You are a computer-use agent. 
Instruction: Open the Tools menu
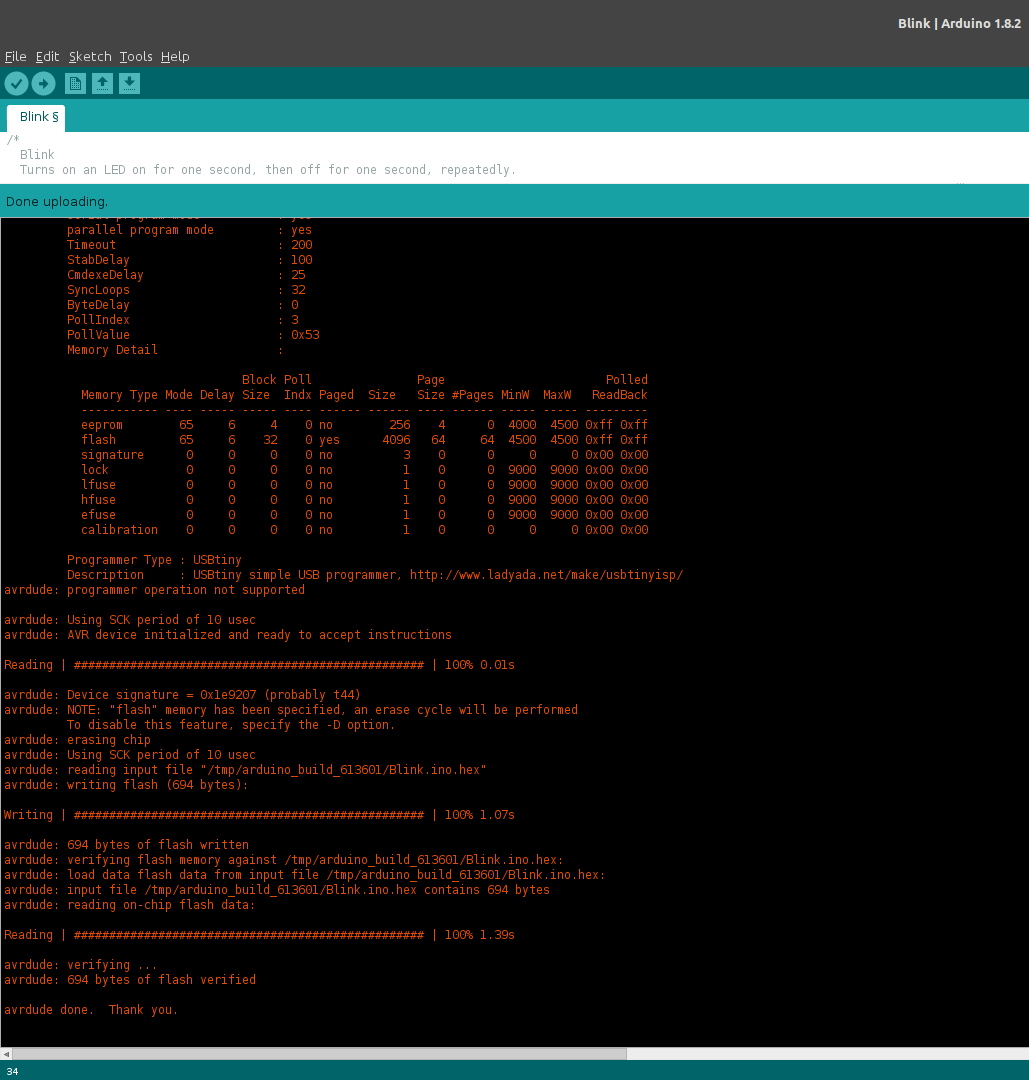(136, 56)
